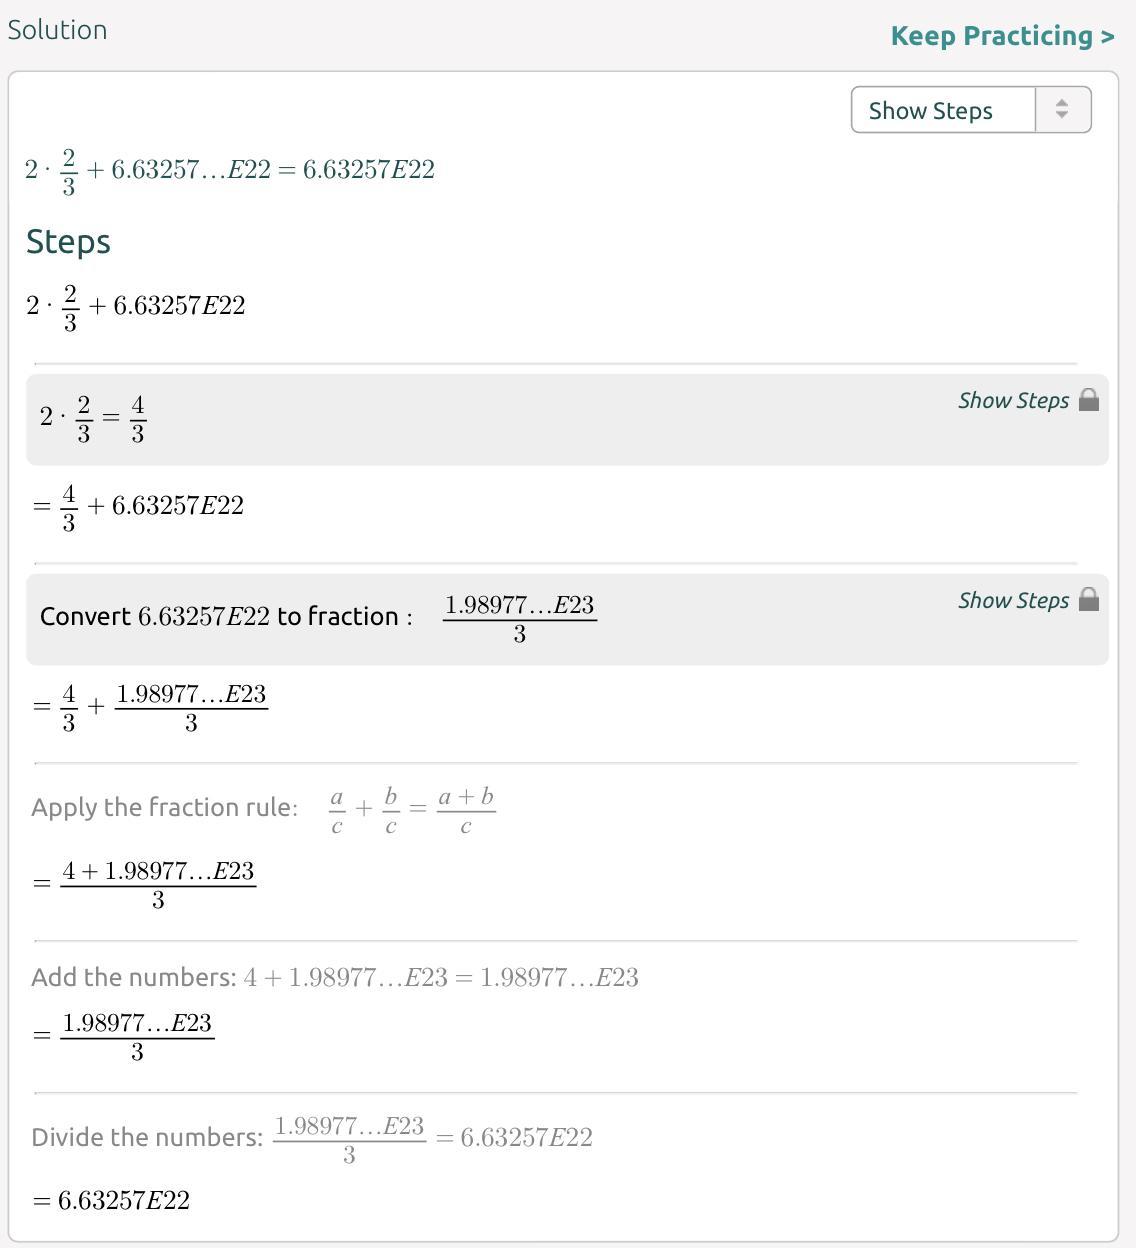The image size is (1136, 1248).
Task: Expand the gray 2·2/3 = 4/3 step box
Action: pos(500,420)
